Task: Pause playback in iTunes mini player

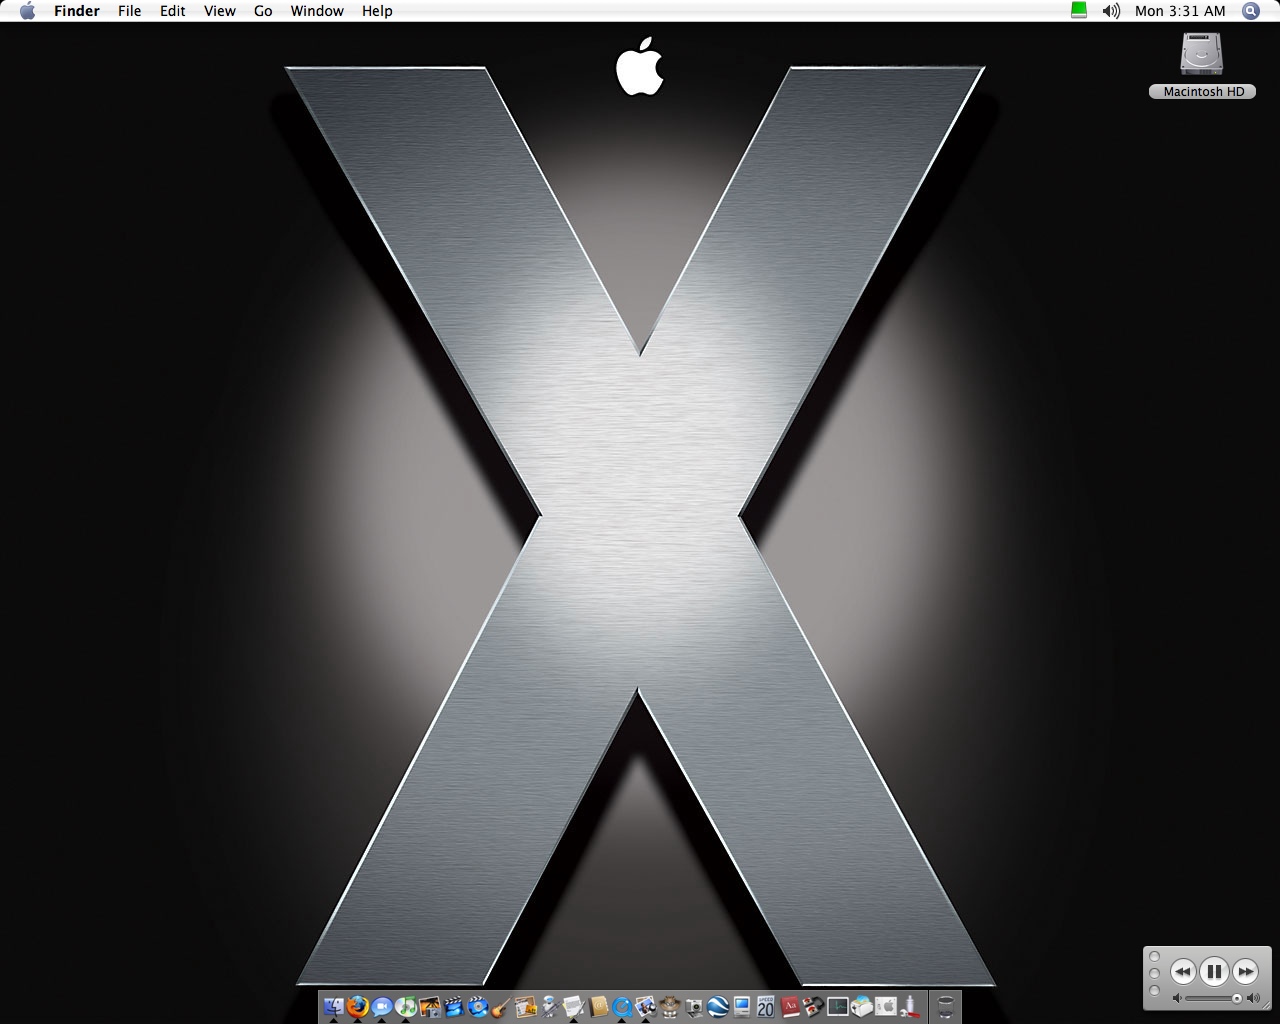Action: [1214, 971]
